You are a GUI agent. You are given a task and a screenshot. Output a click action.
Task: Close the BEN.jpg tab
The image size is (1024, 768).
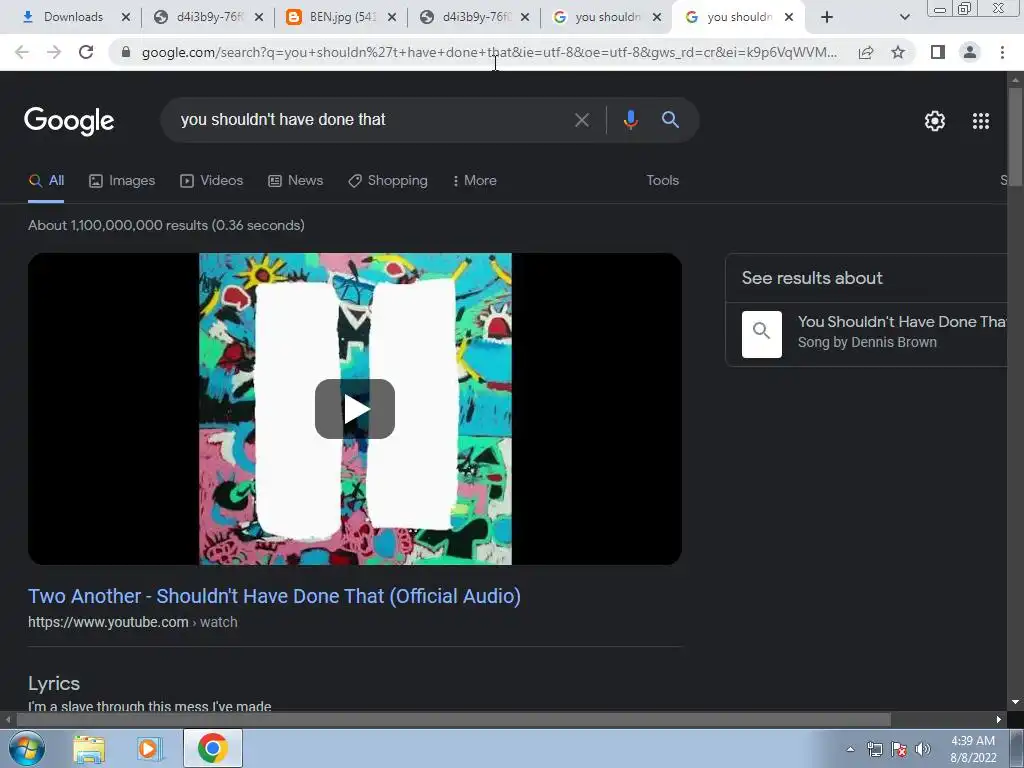tap(392, 17)
